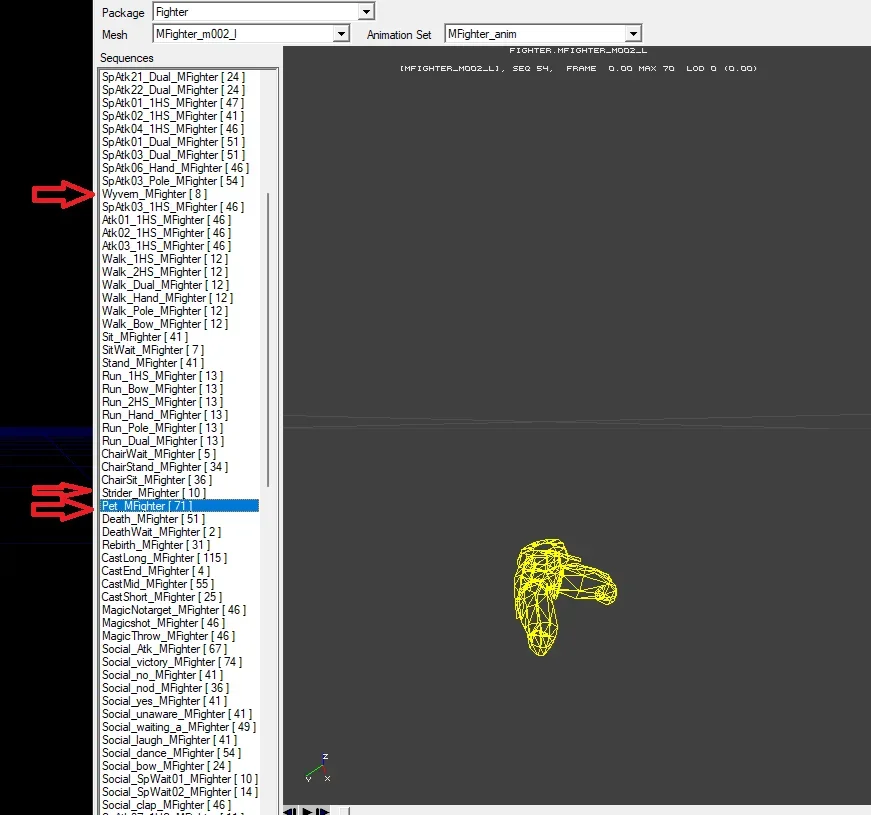
Task: Select sequence Walk_Hand_MFighter [ 12 ]
Action: (167, 298)
